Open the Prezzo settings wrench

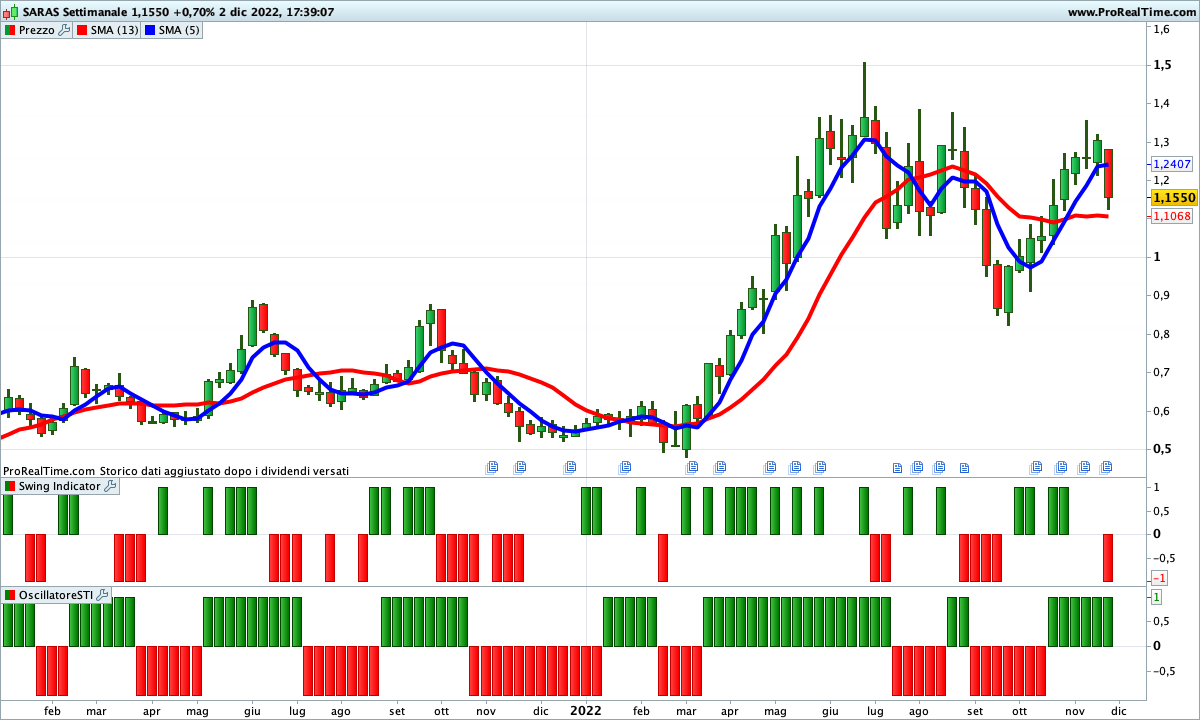(65, 30)
